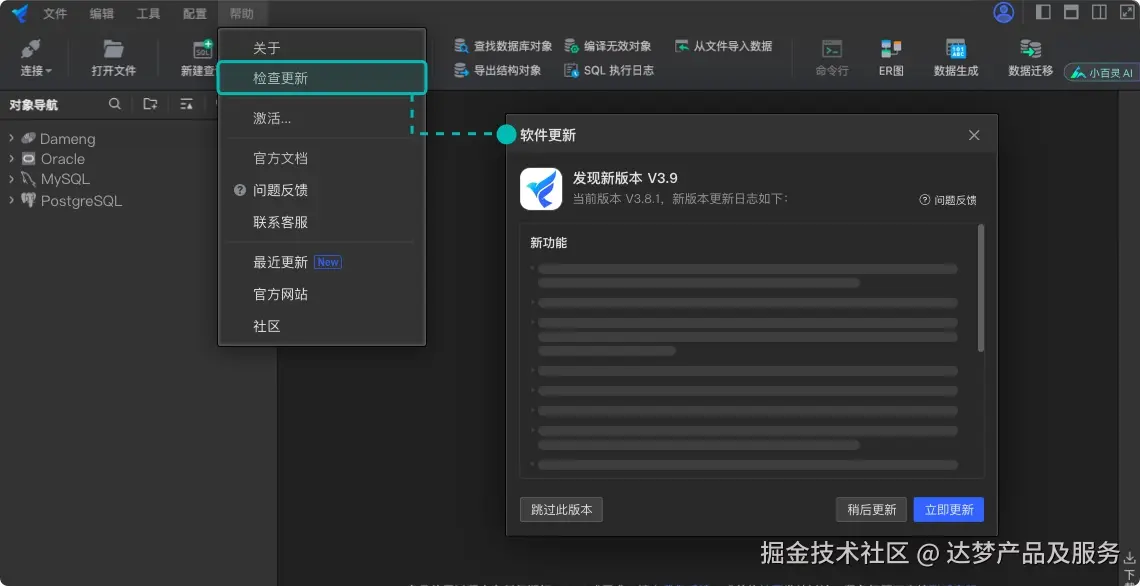Open the 命令行 terminal icon
The image size is (1140, 586).
[832, 49]
